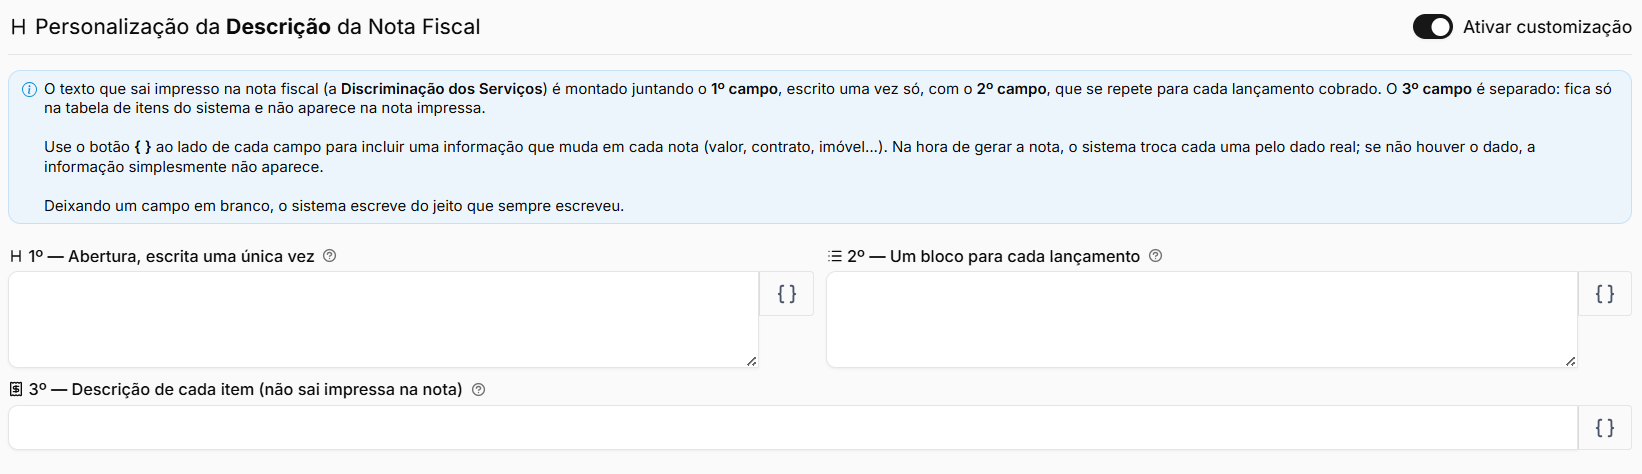Toggle the Ativar customização switch
Image resolution: width=1642 pixels, height=474 pixels.
[1432, 27]
